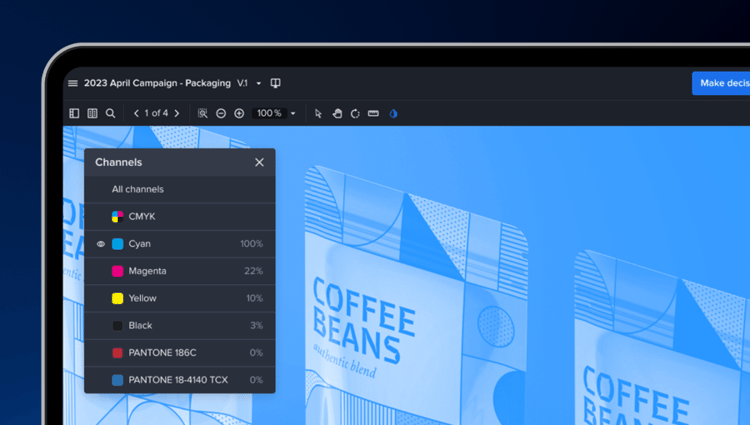The image size is (750, 425).
Task: Select All channels in the Channels panel
Action: [138, 189]
